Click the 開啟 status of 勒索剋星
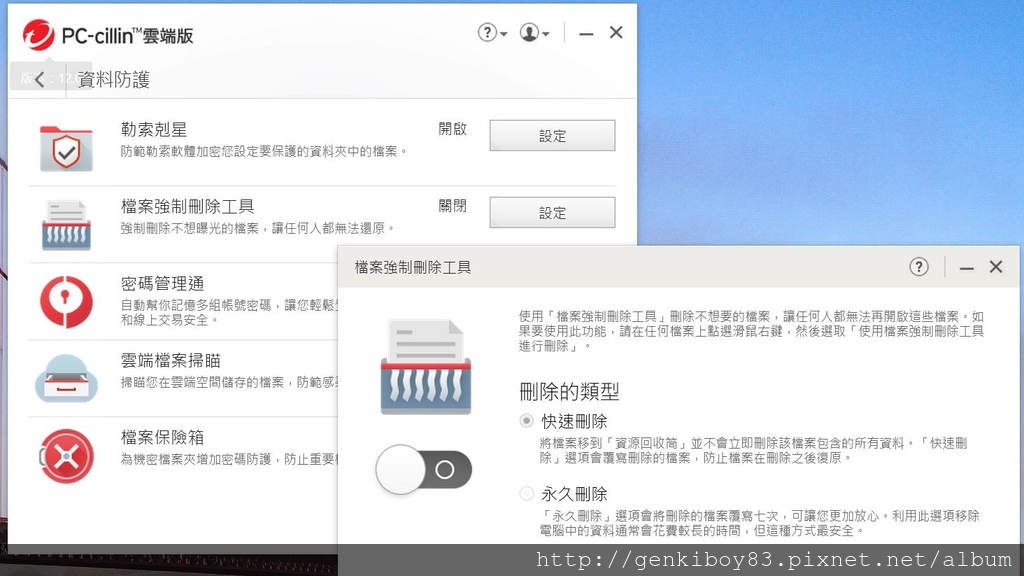Screen dimensions: 1024x576 tap(453, 129)
